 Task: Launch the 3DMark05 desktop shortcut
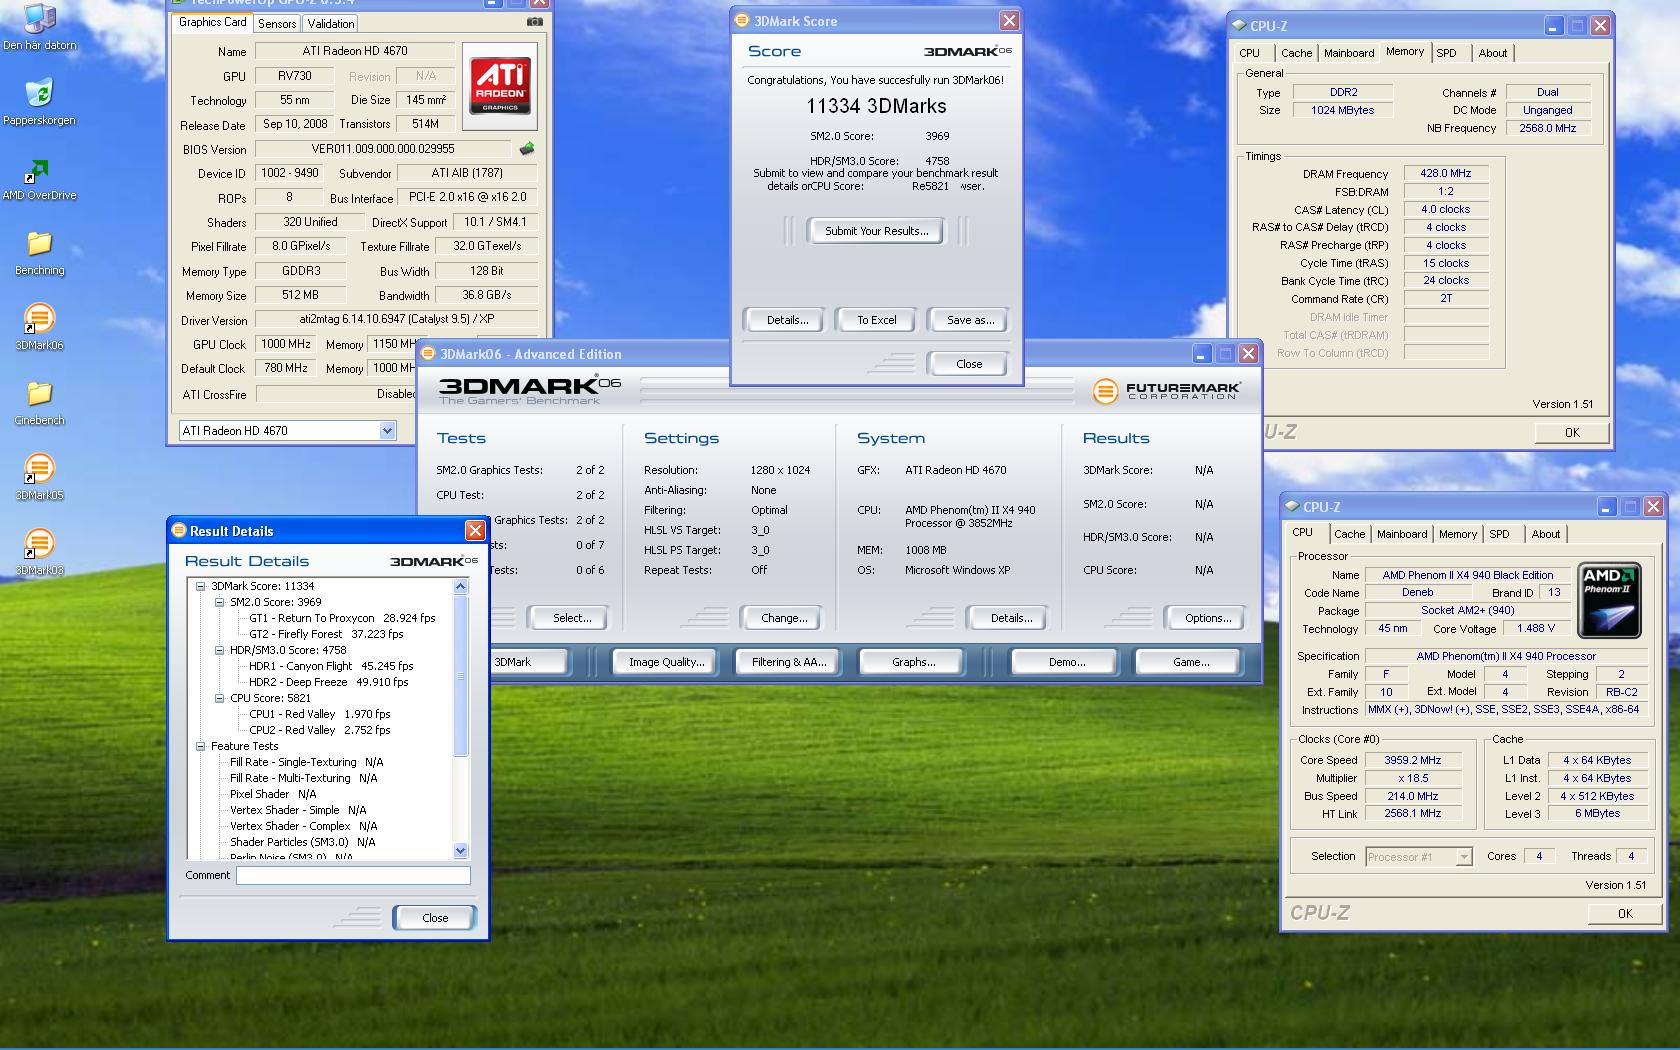click(39, 476)
